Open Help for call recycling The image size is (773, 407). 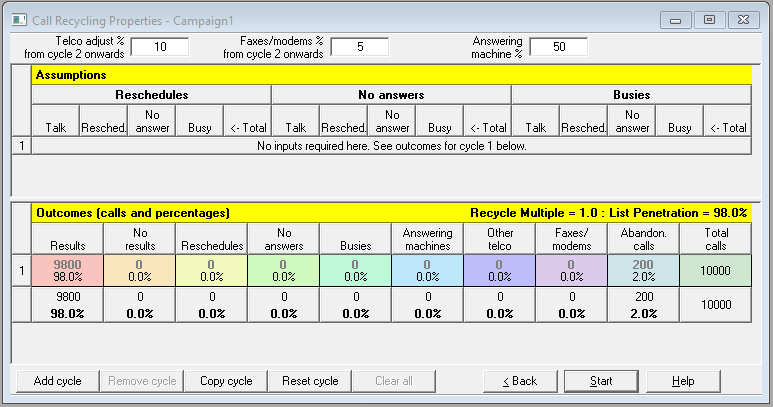tap(683, 381)
